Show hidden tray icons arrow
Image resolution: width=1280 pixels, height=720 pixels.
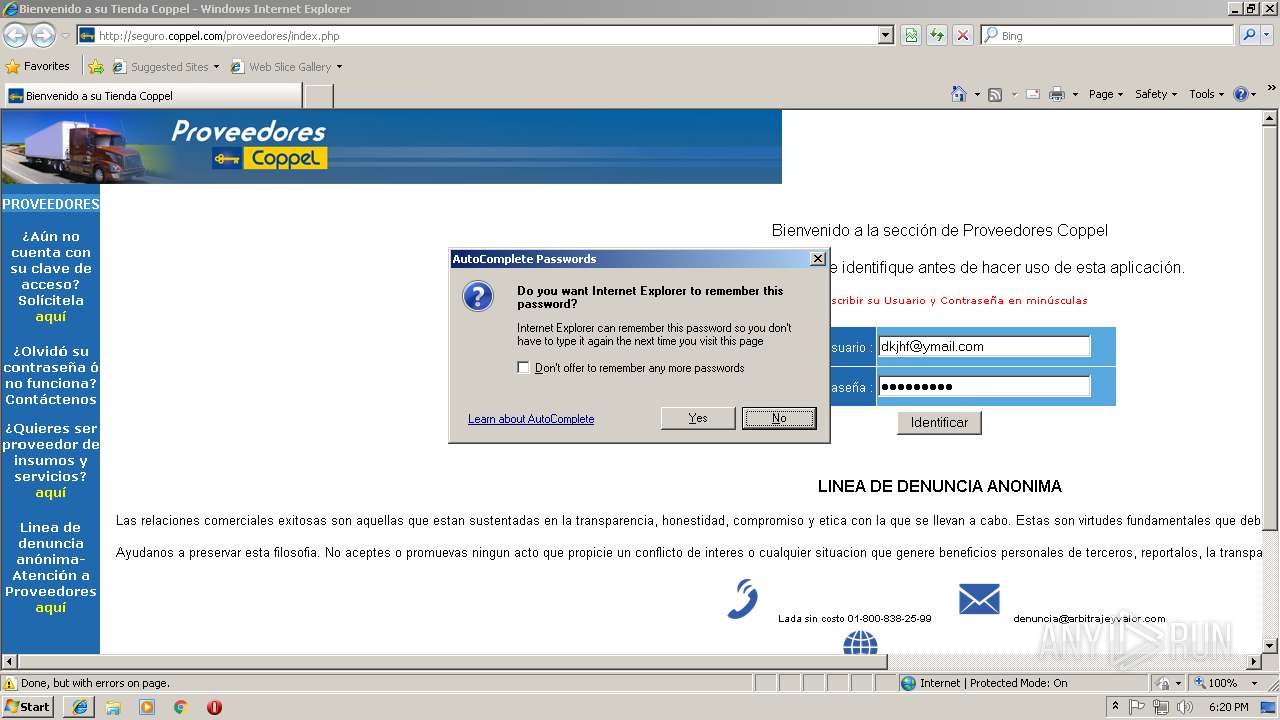tap(1115, 706)
